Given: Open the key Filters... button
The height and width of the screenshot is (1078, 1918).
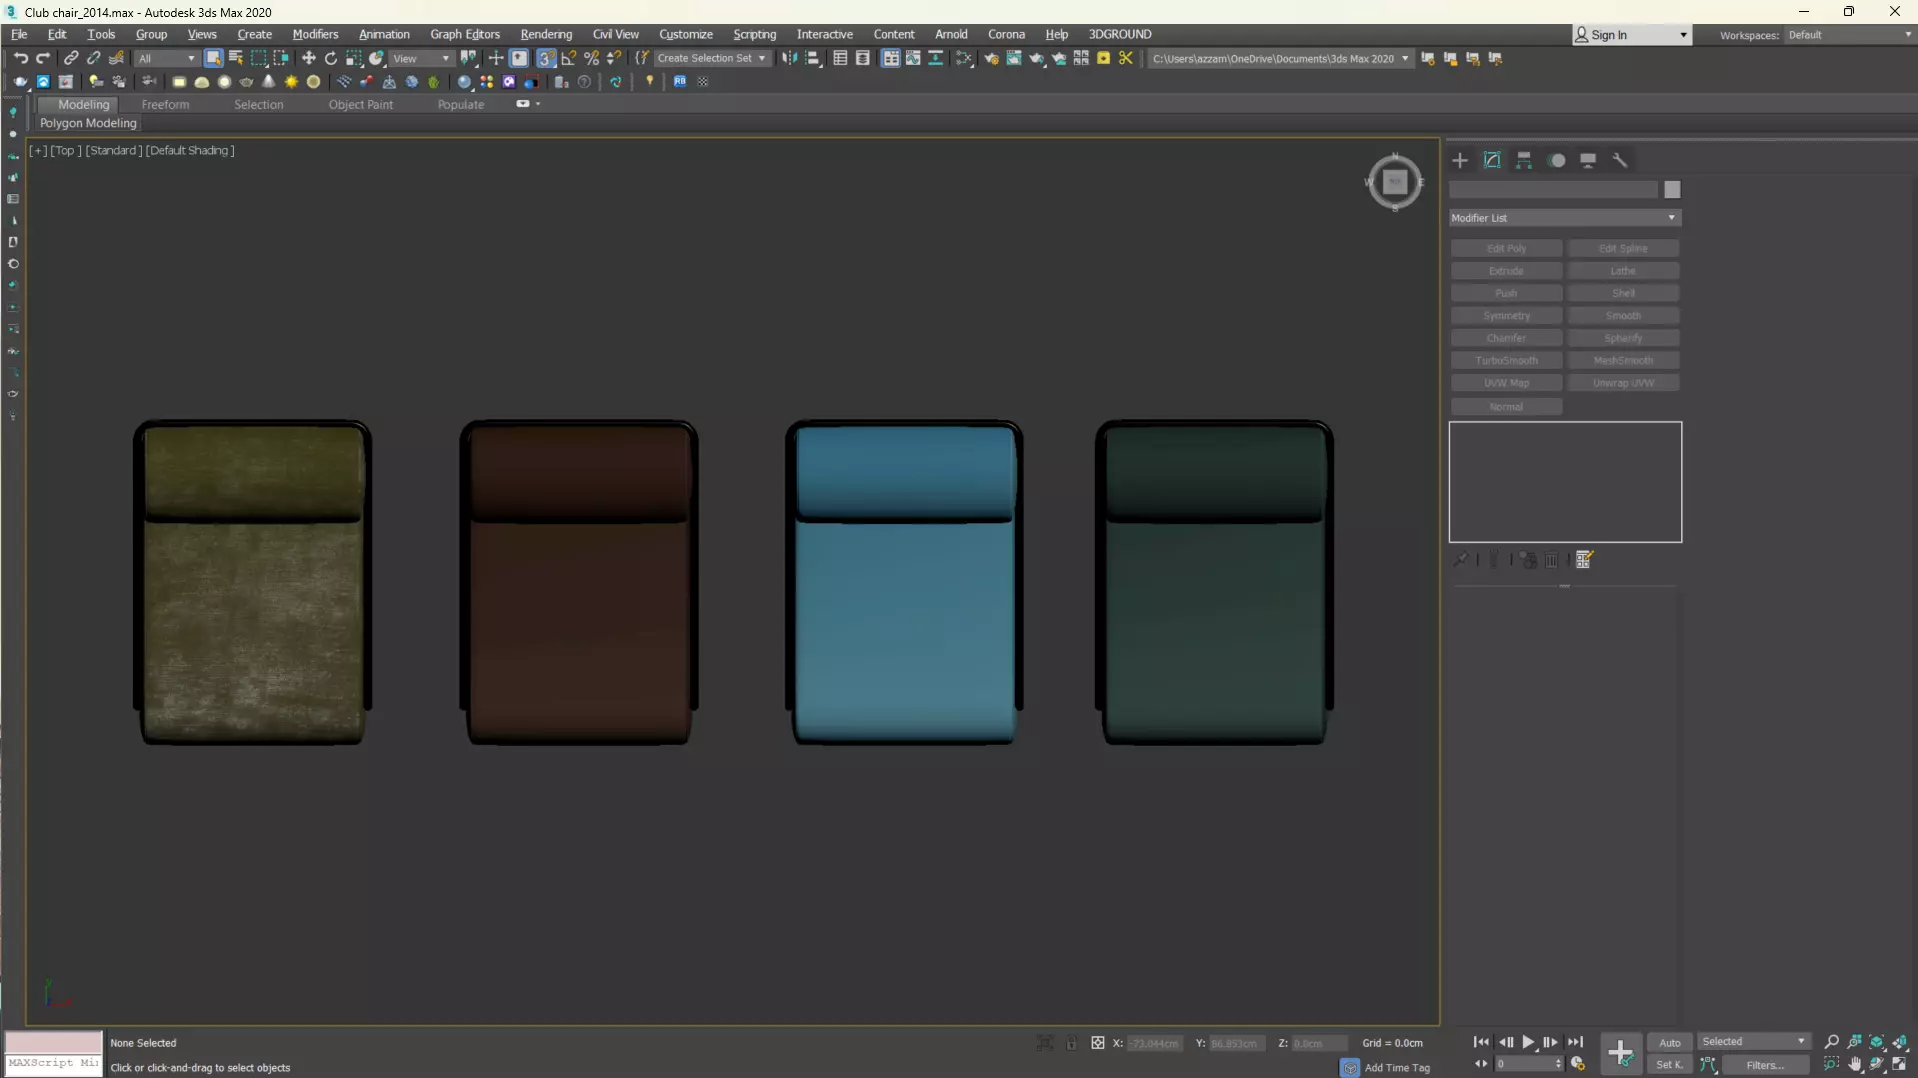Looking at the screenshot, I should pos(1765,1065).
